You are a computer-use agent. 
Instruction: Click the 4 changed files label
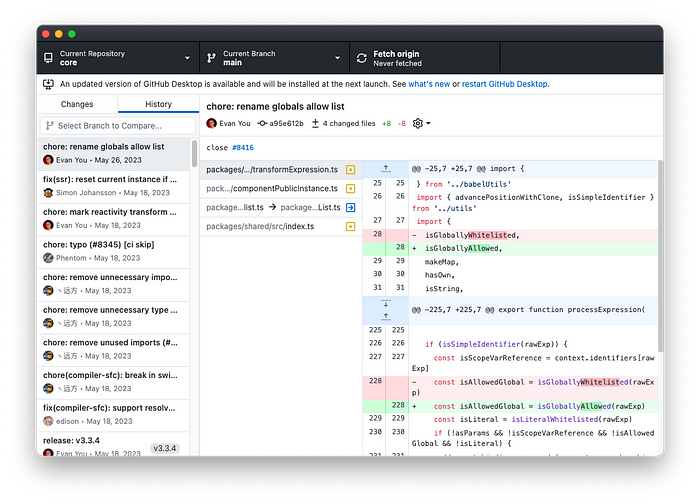(x=349, y=123)
